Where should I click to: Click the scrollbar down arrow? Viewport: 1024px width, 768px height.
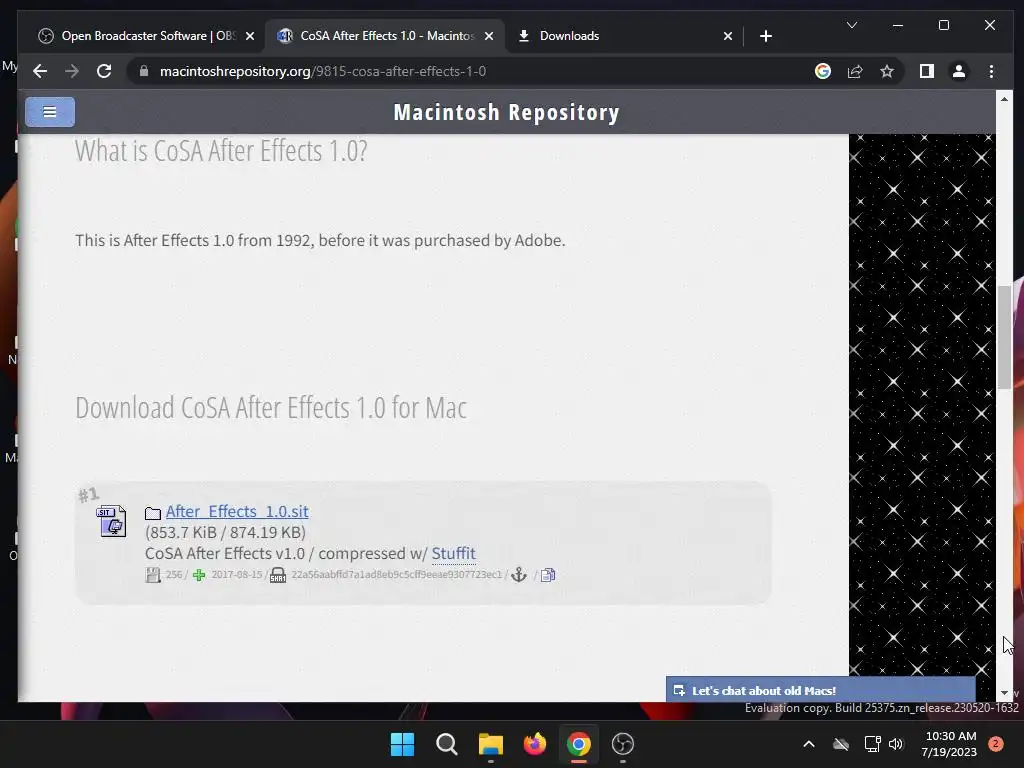(1004, 694)
